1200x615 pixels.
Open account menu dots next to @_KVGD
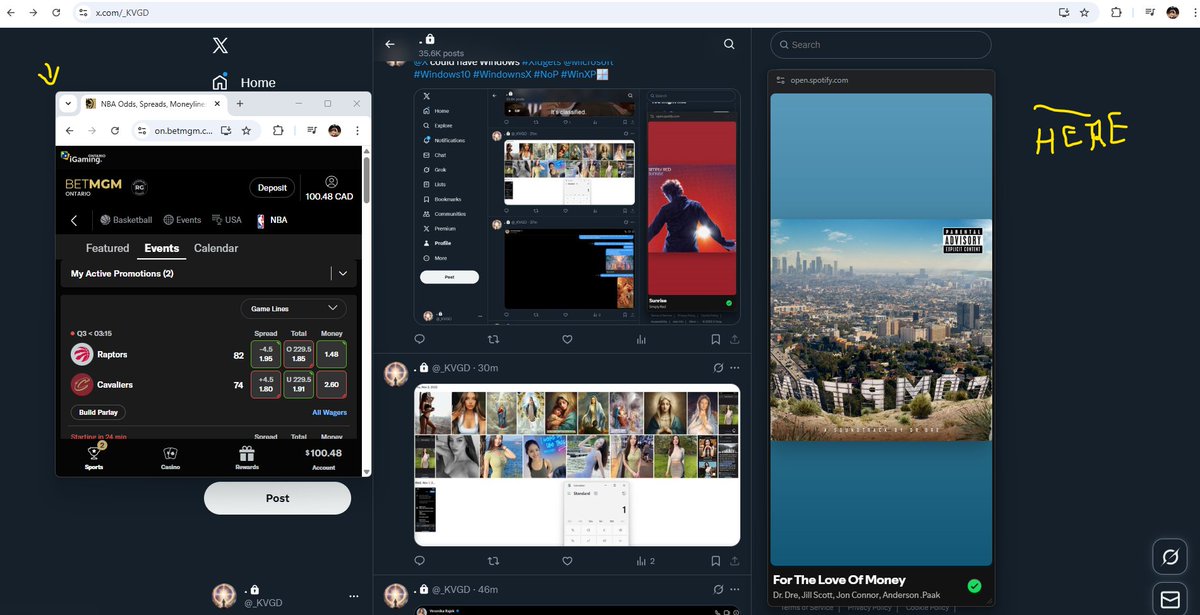(353, 596)
